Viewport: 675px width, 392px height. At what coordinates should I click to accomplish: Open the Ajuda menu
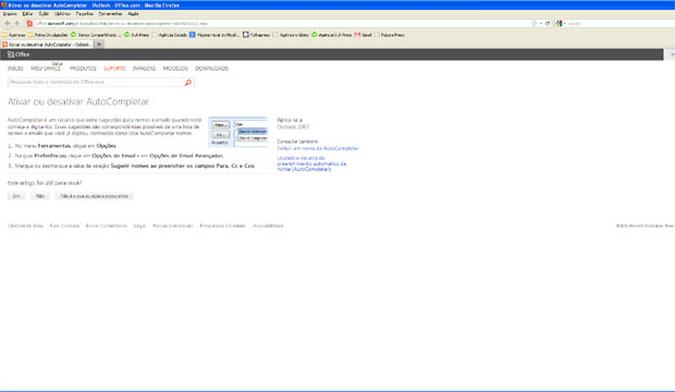pyautogui.click(x=133, y=14)
